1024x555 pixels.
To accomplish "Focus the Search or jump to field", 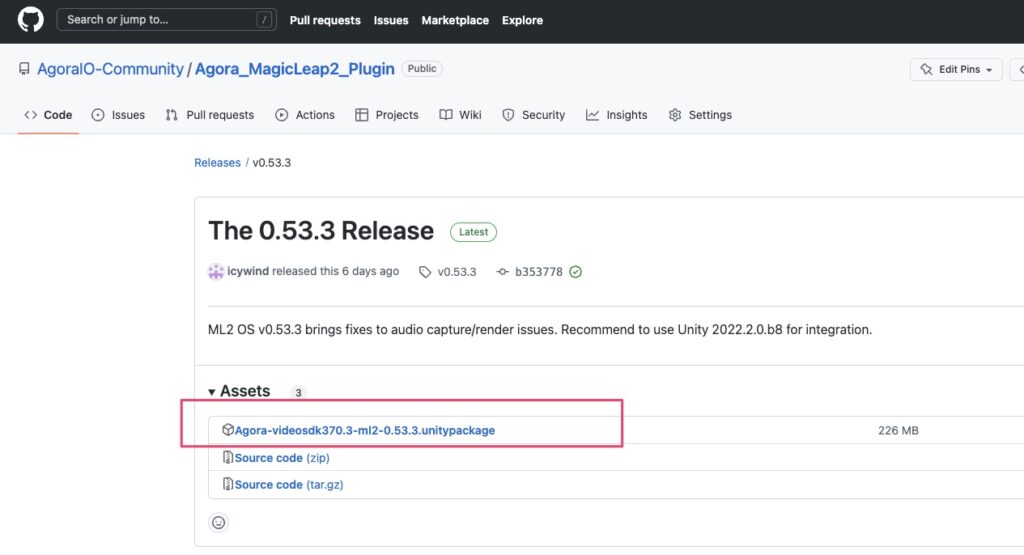I will click(167, 20).
